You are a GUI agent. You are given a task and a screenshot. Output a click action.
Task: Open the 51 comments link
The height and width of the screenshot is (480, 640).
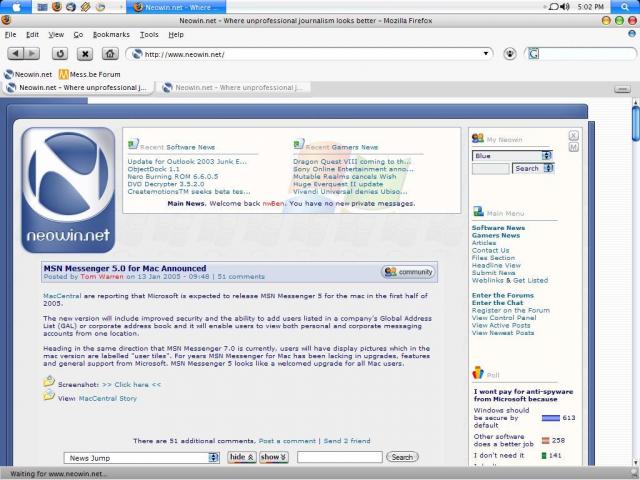[x=241, y=277]
